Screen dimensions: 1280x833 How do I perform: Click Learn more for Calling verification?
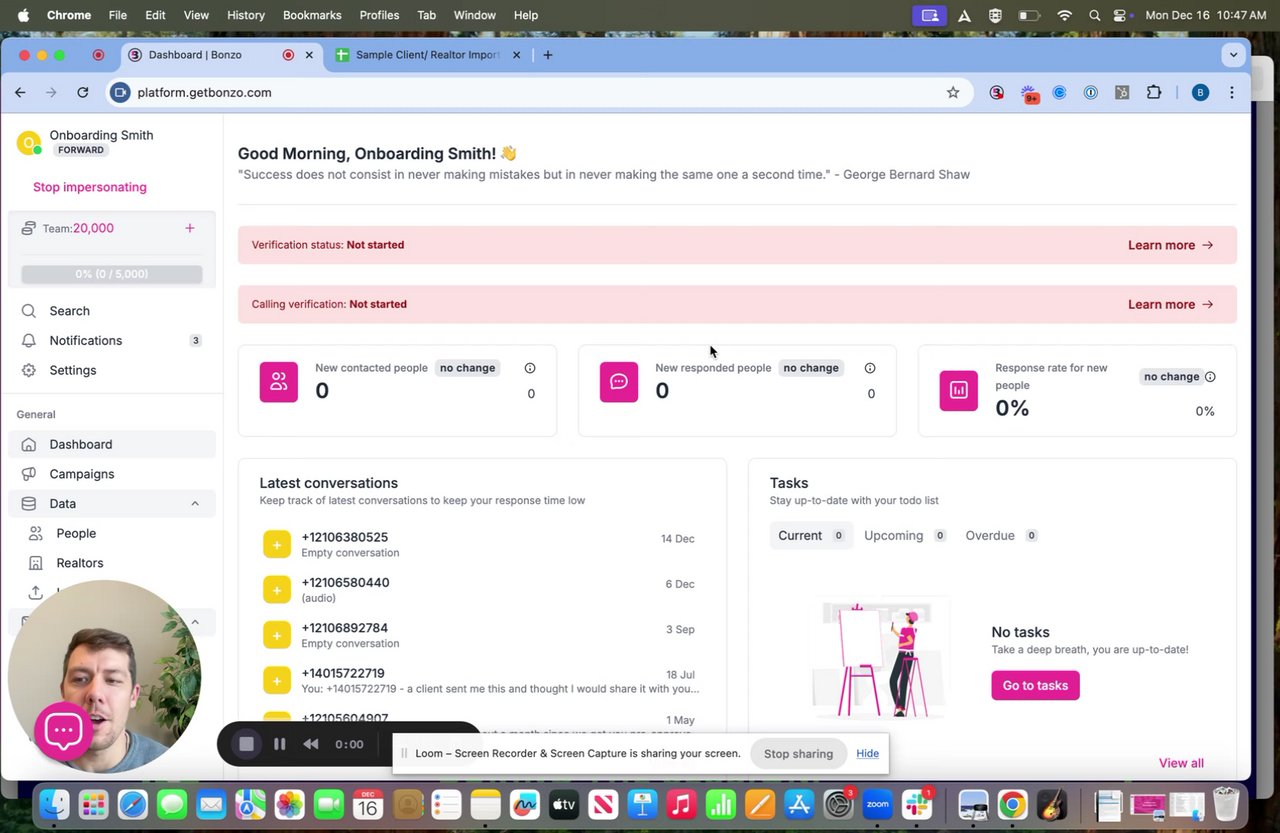coord(1170,304)
